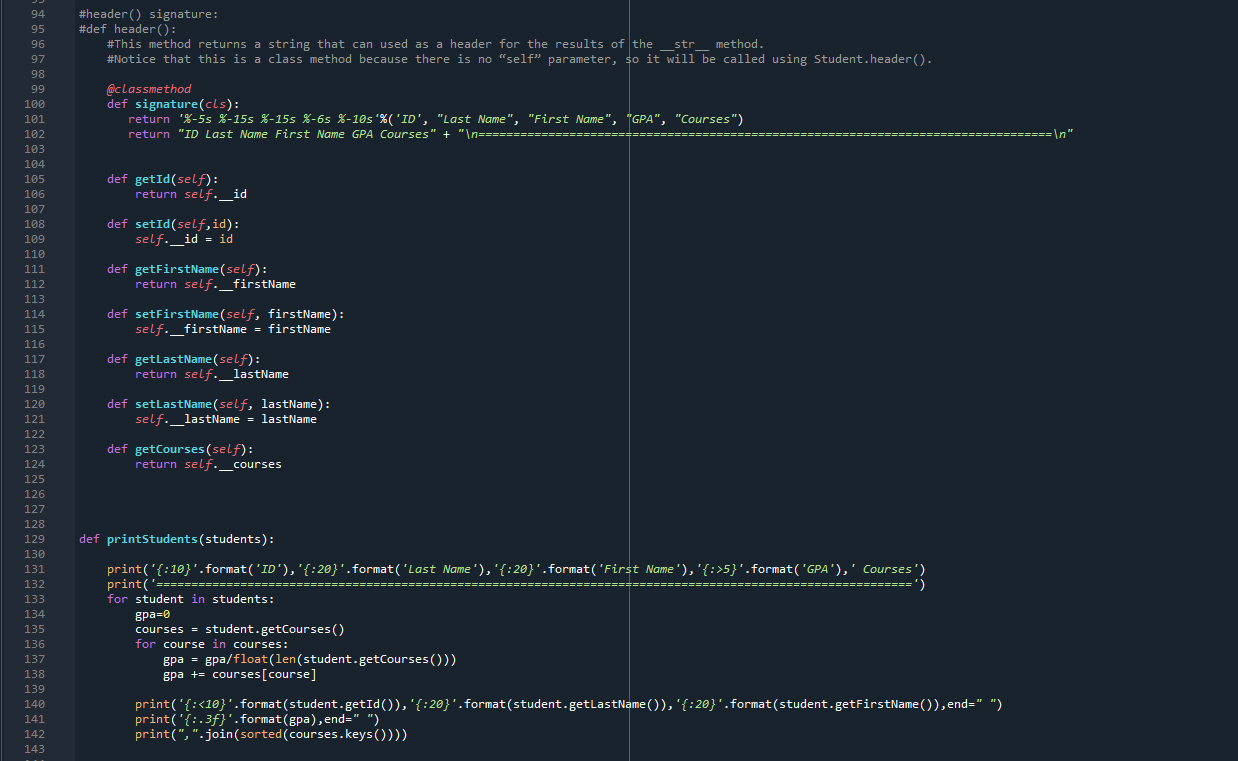This screenshot has width=1238, height=761.
Task: Click the 'return self.__lastName' statement
Action: click(212, 374)
